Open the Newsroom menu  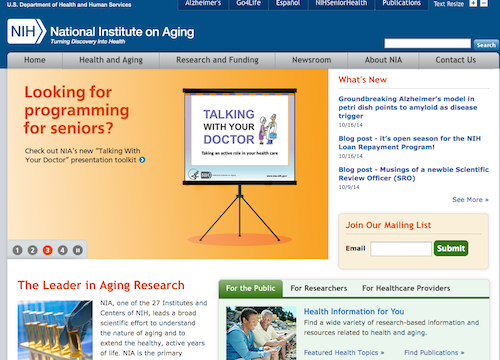point(312,60)
